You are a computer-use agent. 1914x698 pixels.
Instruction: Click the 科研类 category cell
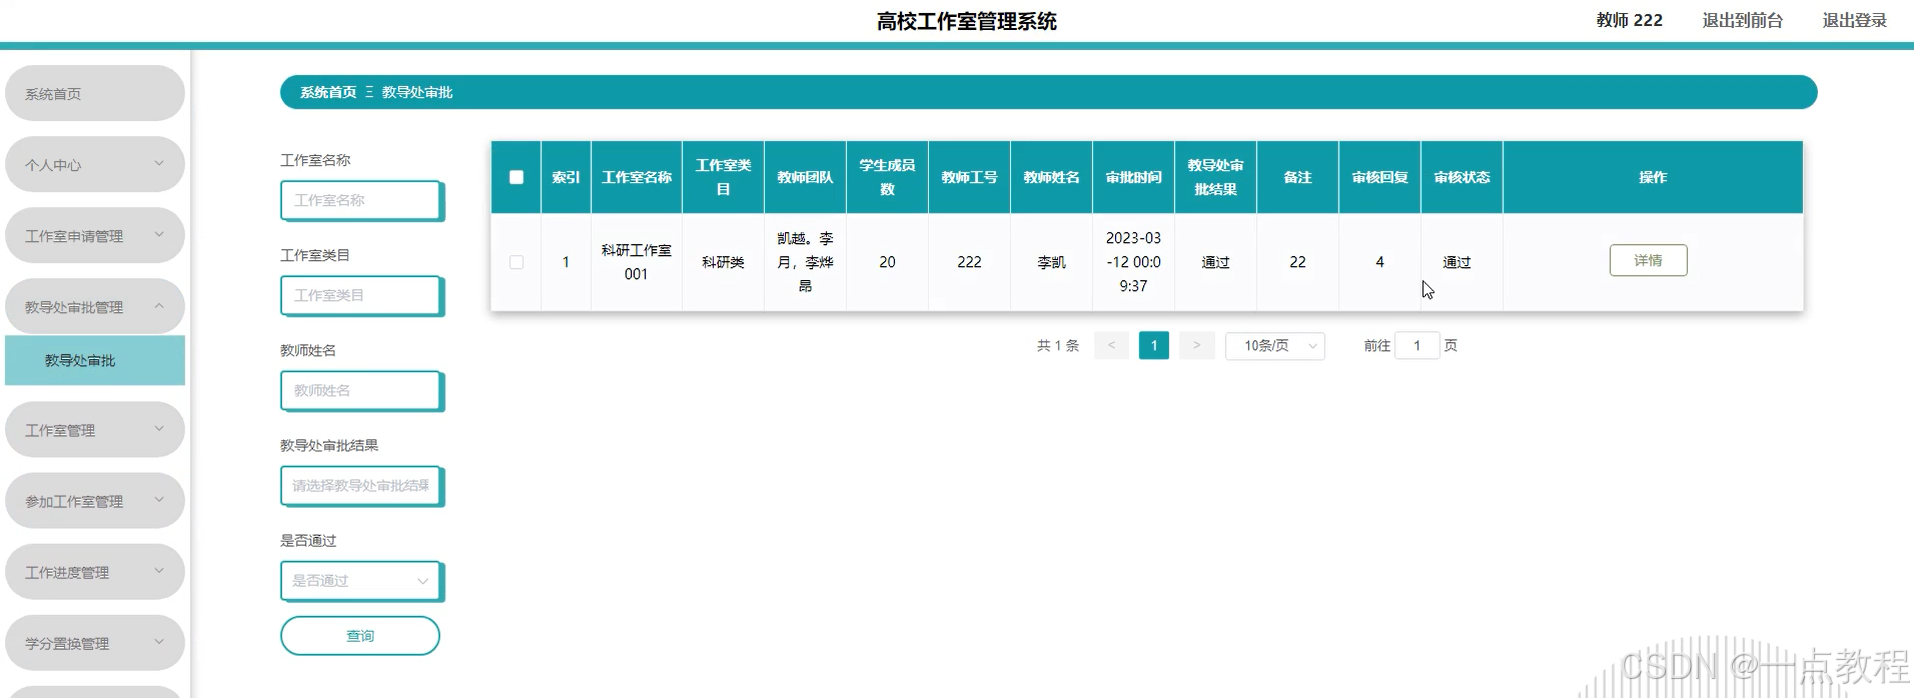[x=723, y=262]
